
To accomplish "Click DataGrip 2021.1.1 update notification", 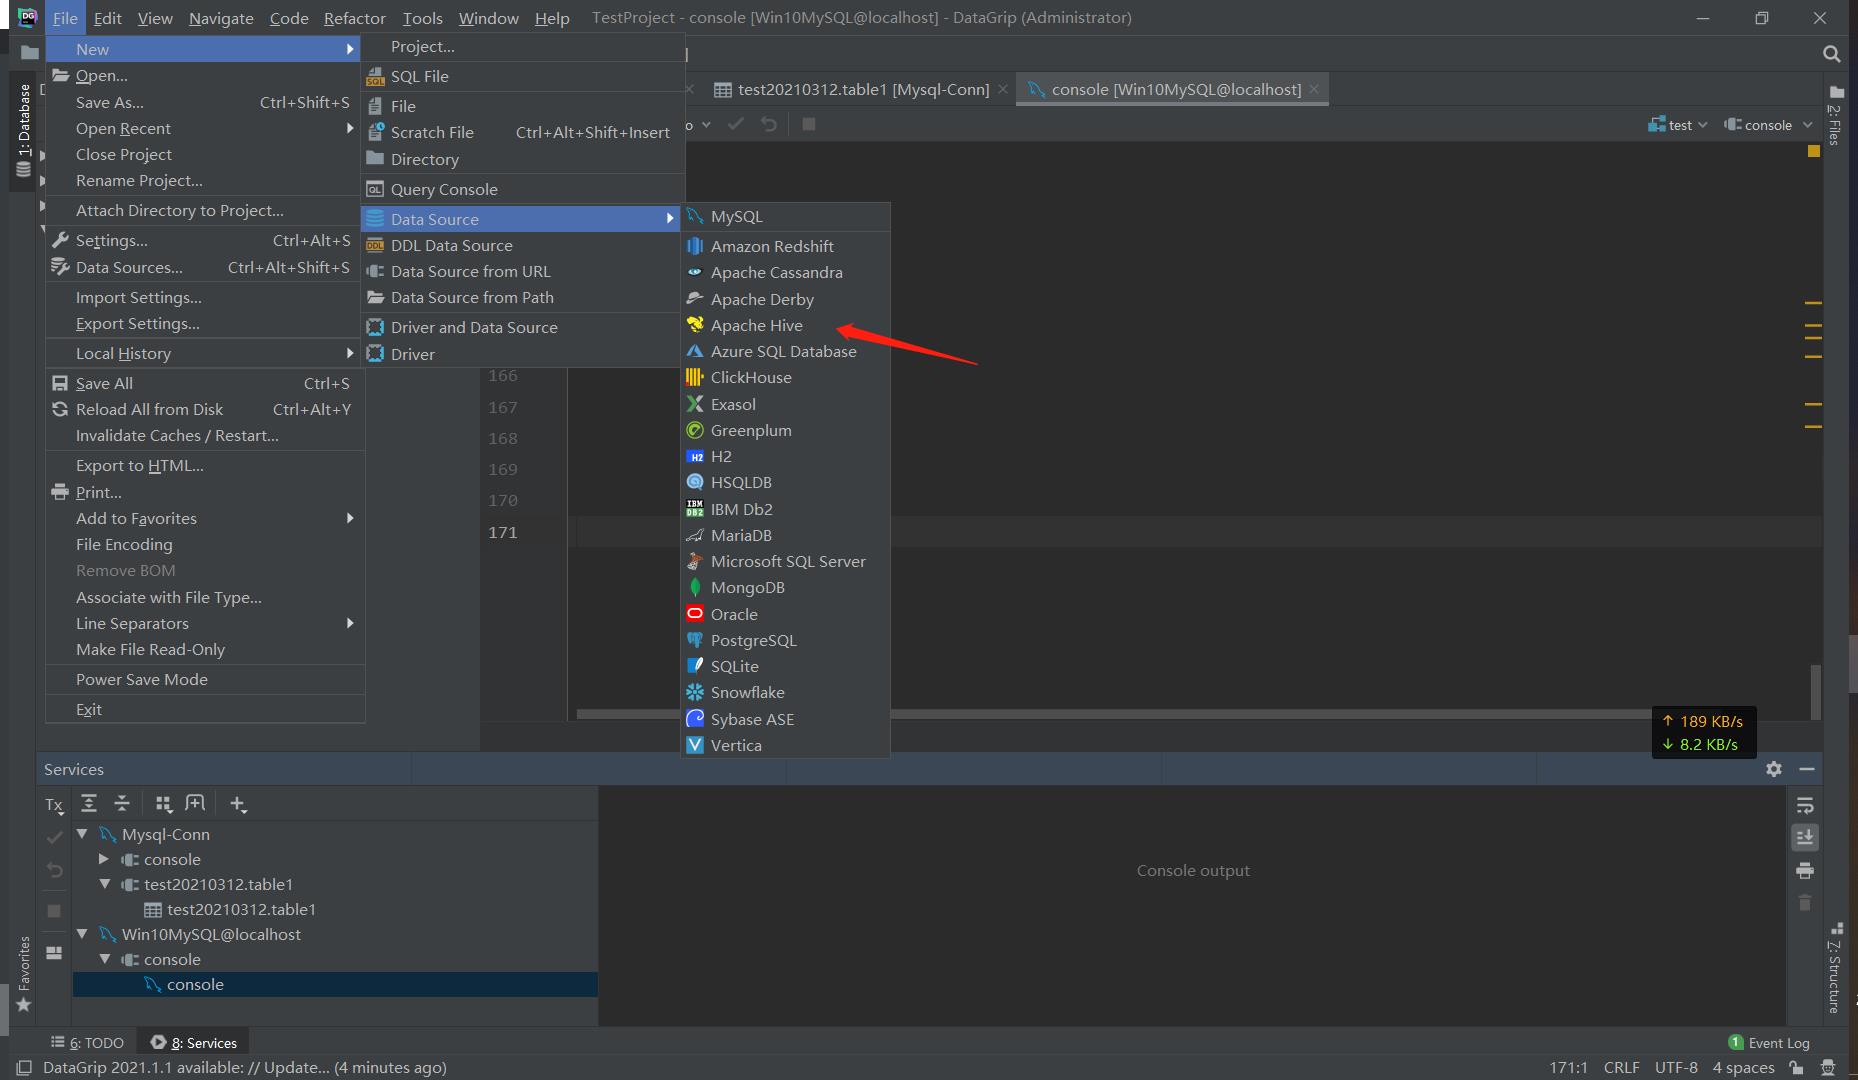I will pyautogui.click(x=245, y=1067).
